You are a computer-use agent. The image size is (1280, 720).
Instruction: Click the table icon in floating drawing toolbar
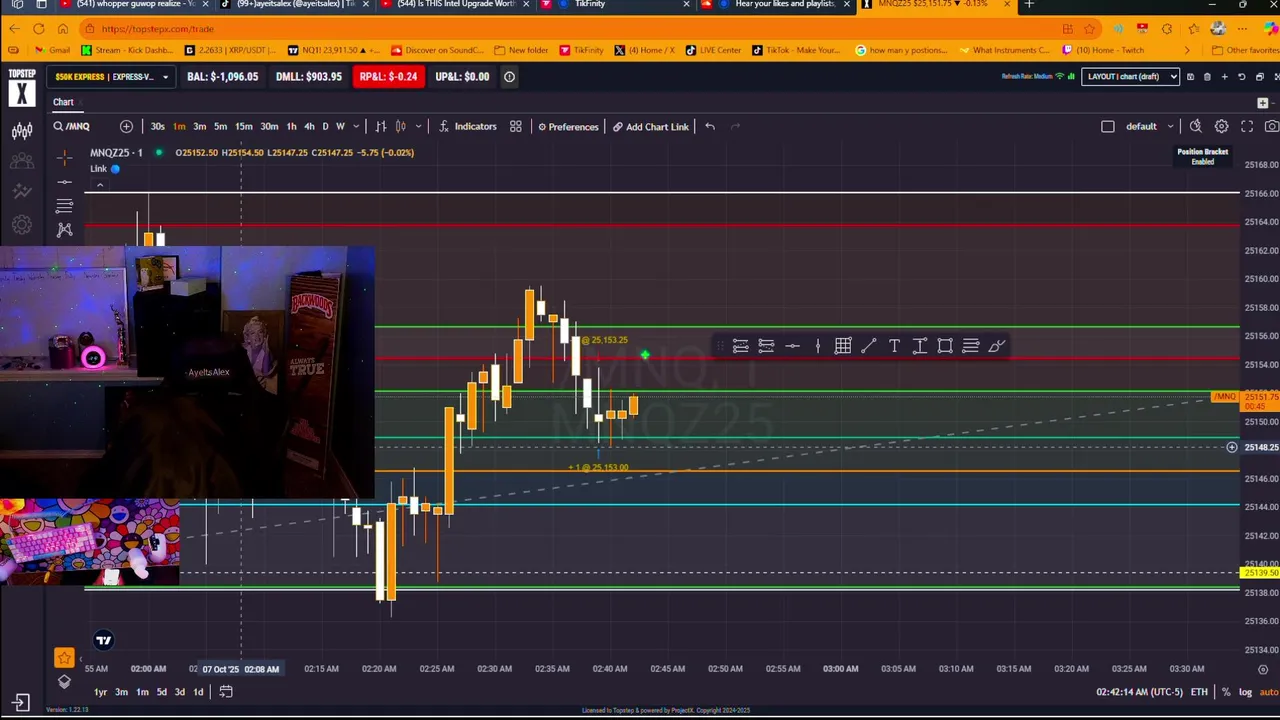843,346
